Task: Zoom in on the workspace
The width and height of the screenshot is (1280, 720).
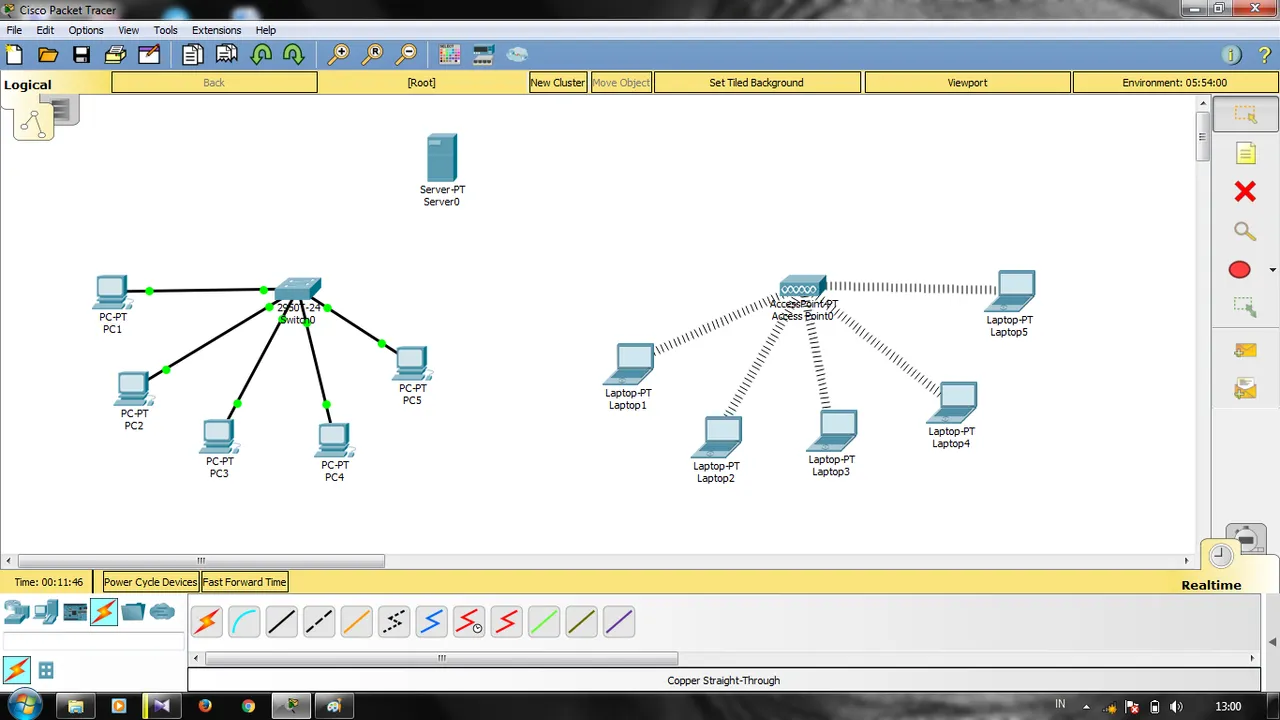Action: pos(339,54)
